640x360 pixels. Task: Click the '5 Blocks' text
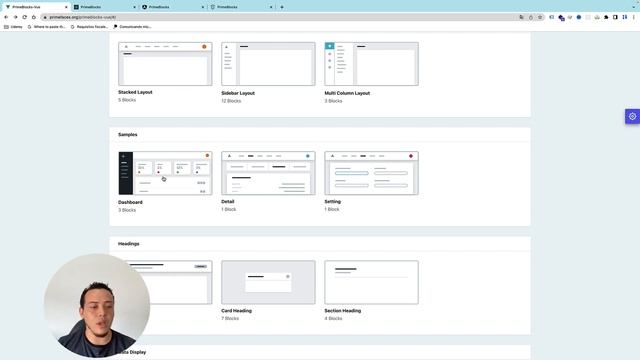coord(127,100)
